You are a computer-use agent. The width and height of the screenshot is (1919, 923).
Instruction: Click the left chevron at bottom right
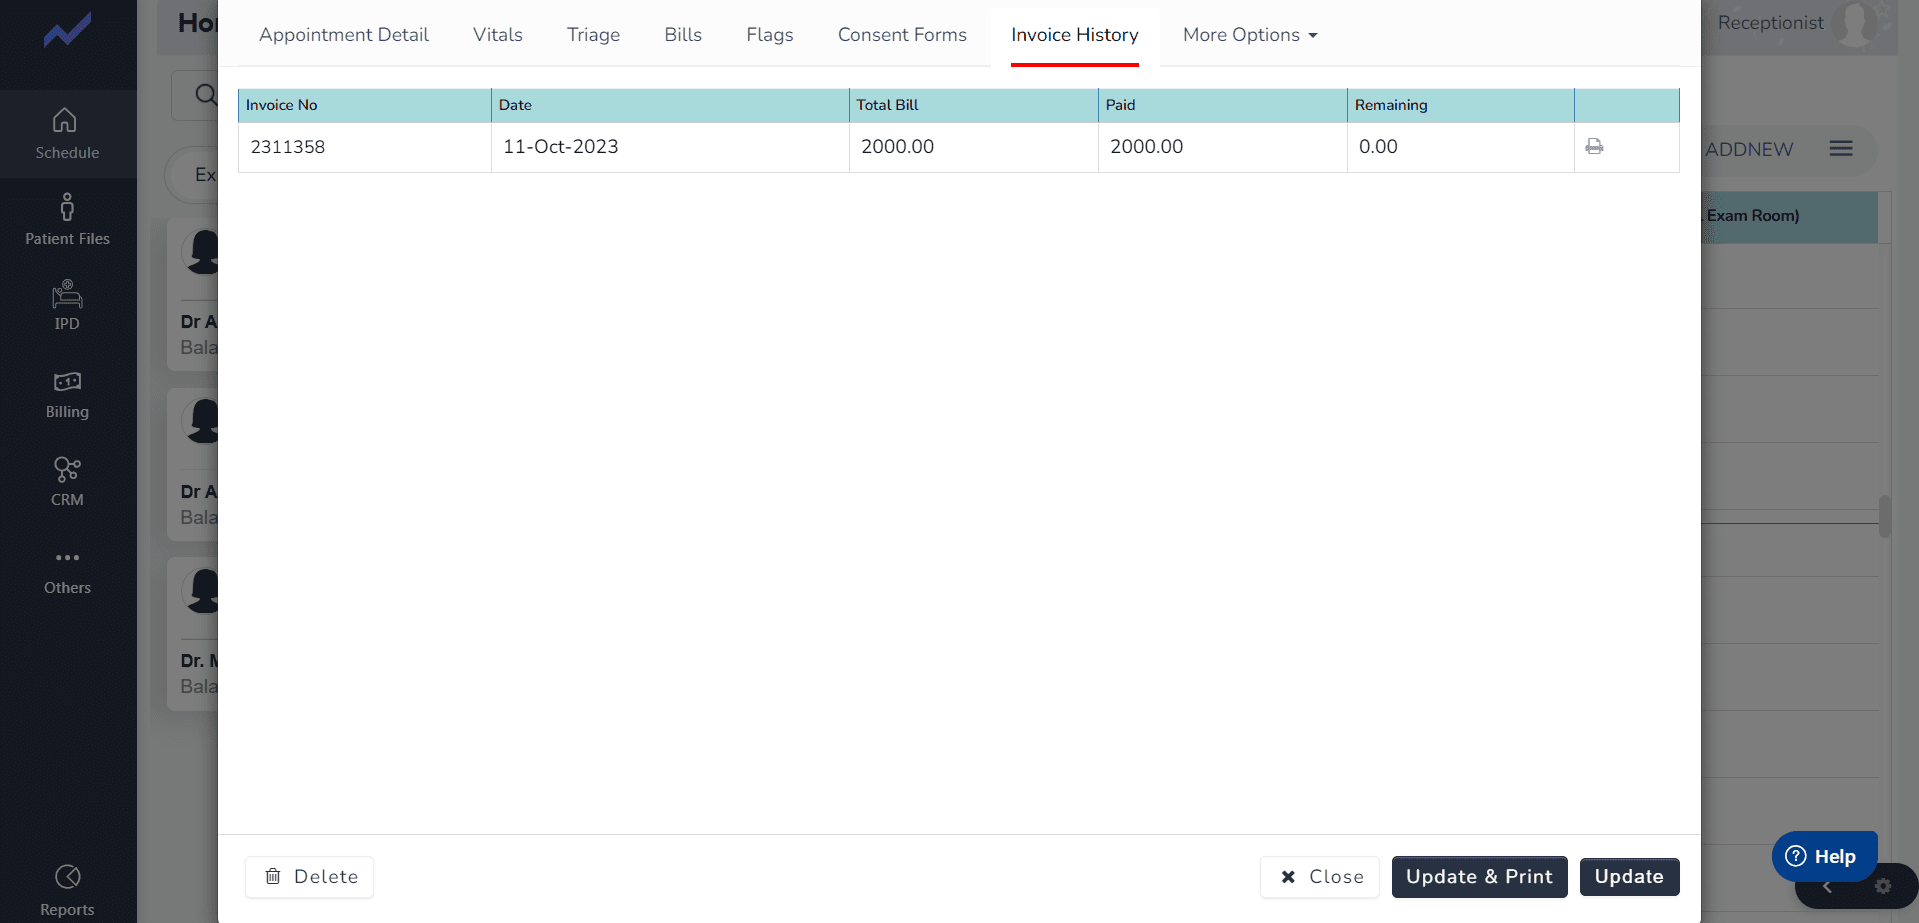click(1827, 887)
